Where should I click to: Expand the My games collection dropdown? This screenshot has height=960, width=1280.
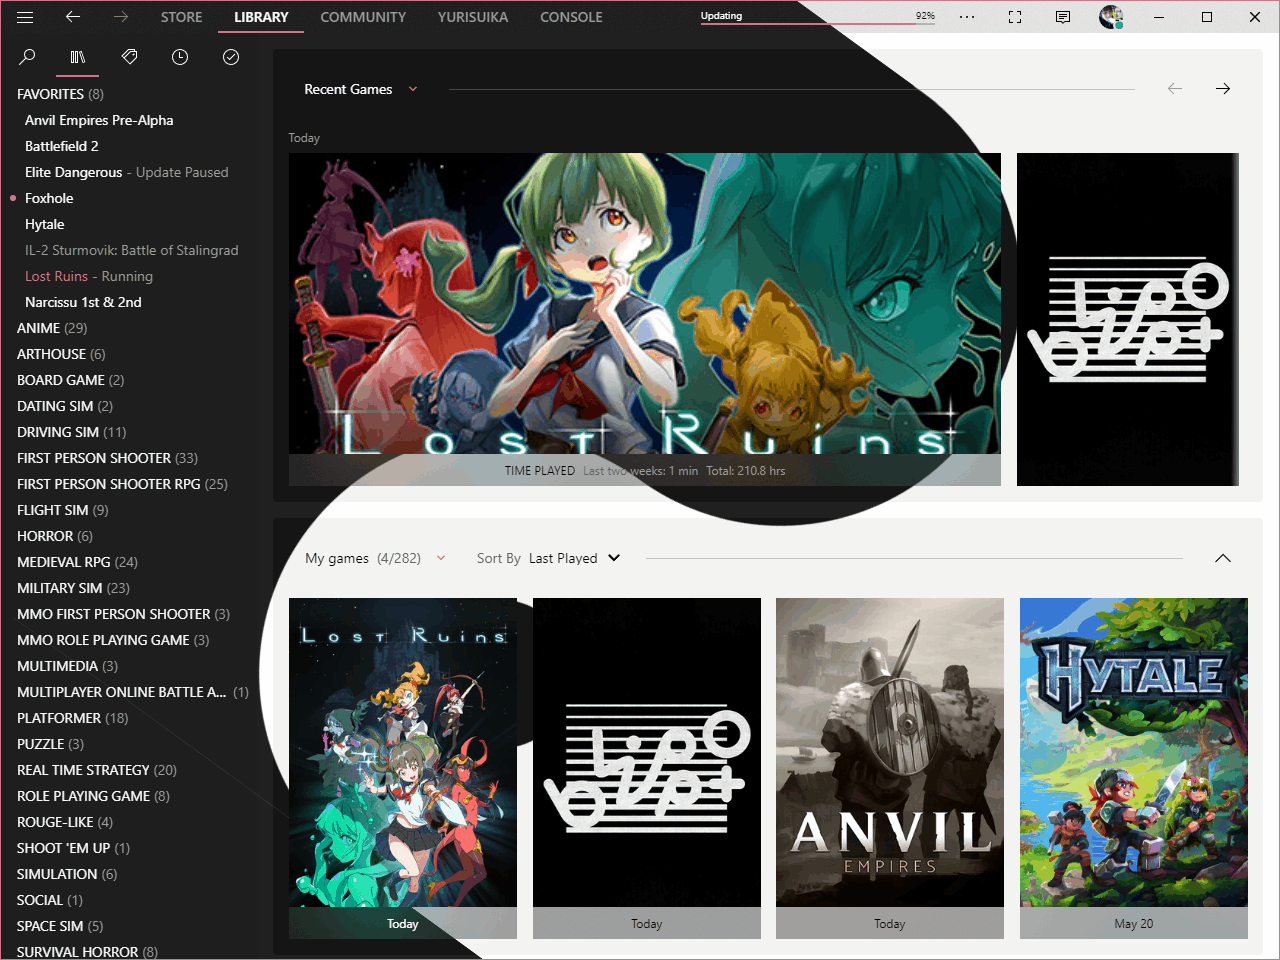tap(375, 558)
